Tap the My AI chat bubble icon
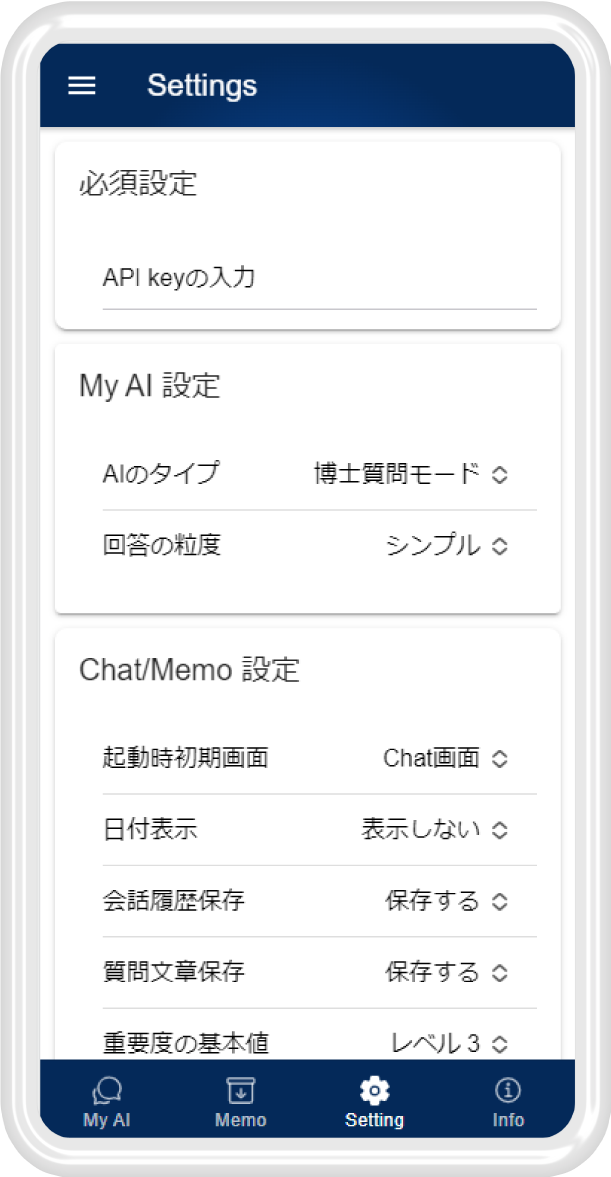 pos(107,1090)
